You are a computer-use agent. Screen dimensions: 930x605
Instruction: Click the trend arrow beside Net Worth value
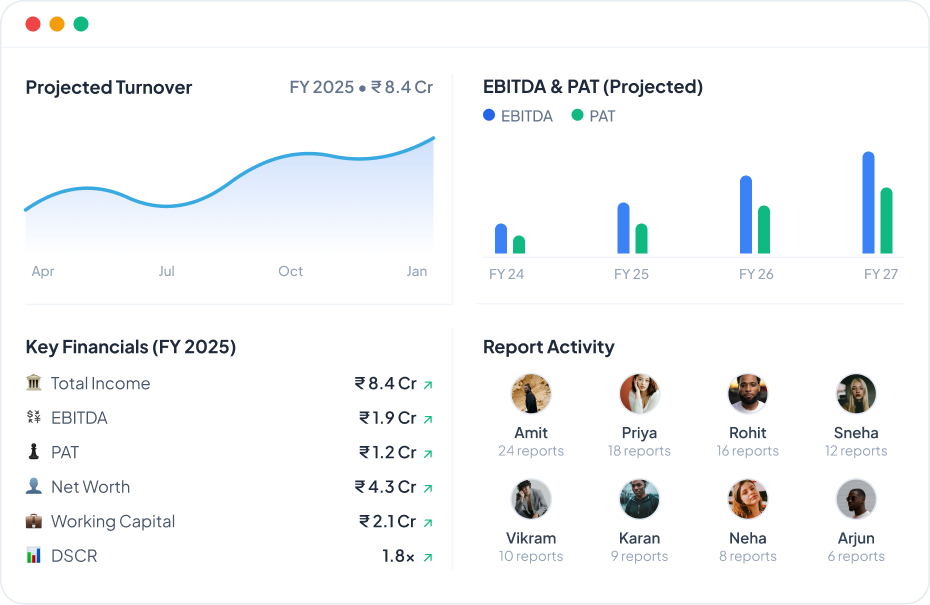pyautogui.click(x=428, y=488)
